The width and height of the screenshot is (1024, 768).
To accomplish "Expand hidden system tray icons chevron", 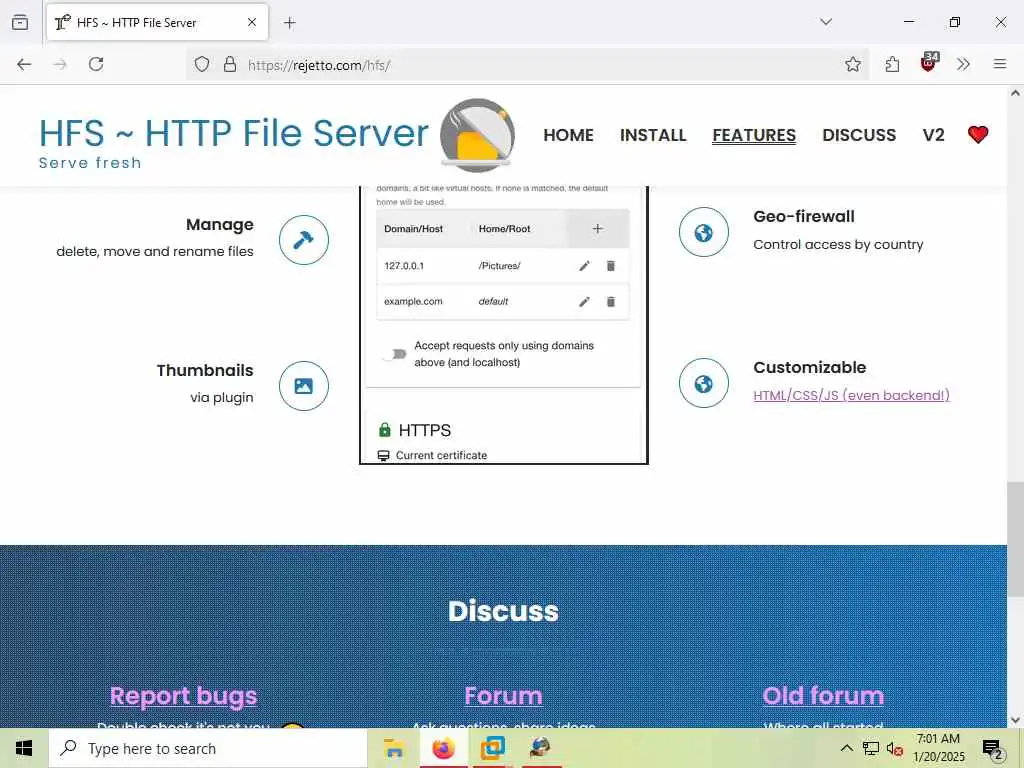I will [x=846, y=748].
